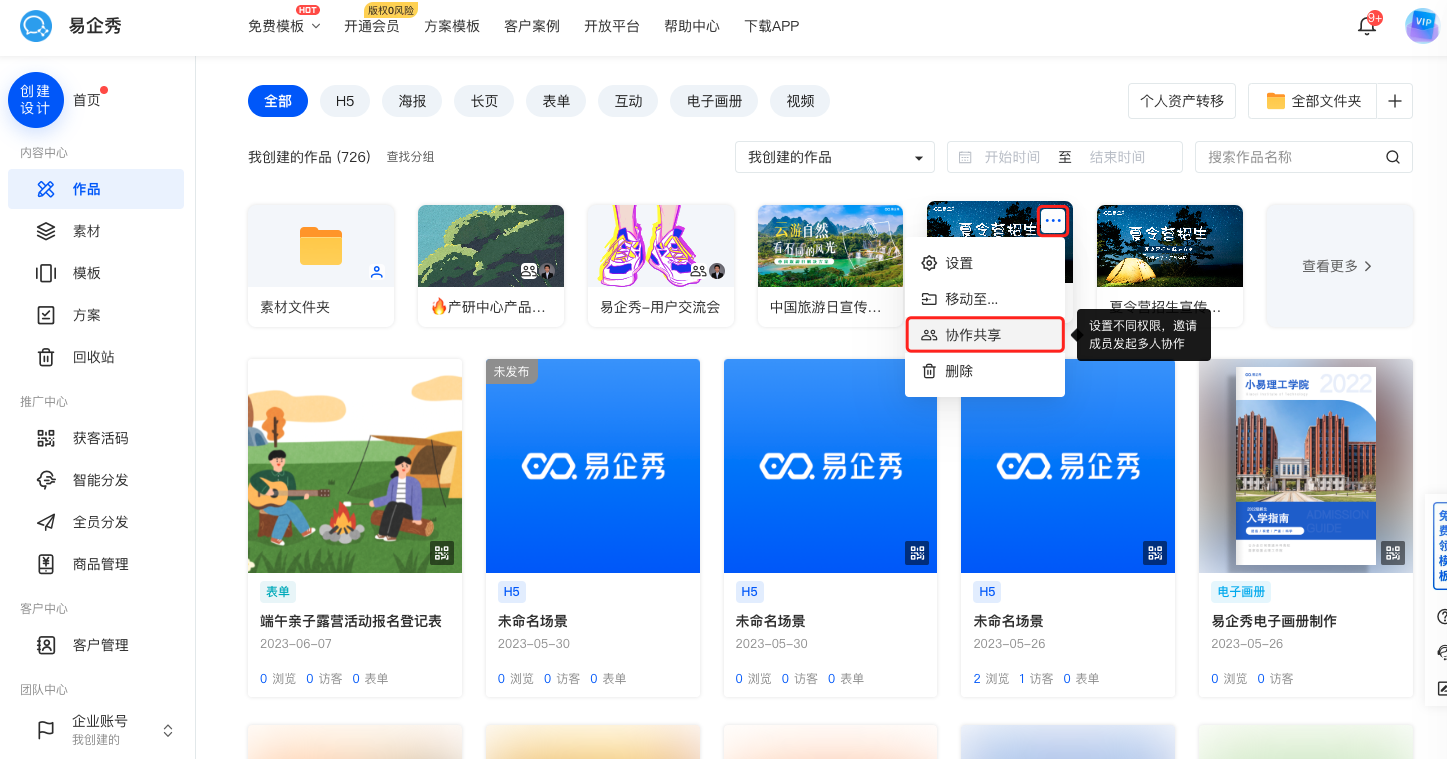The image size is (1447, 759).
Task: Open 智能分发 in the sidebar
Action: (96, 480)
